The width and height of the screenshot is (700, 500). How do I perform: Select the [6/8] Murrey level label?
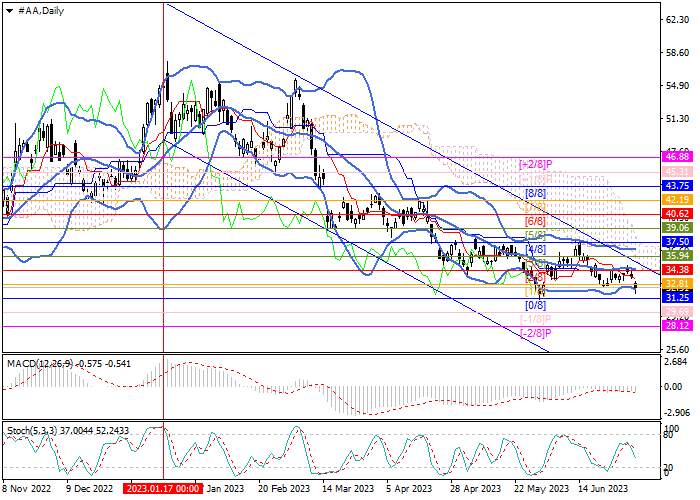pos(535,221)
